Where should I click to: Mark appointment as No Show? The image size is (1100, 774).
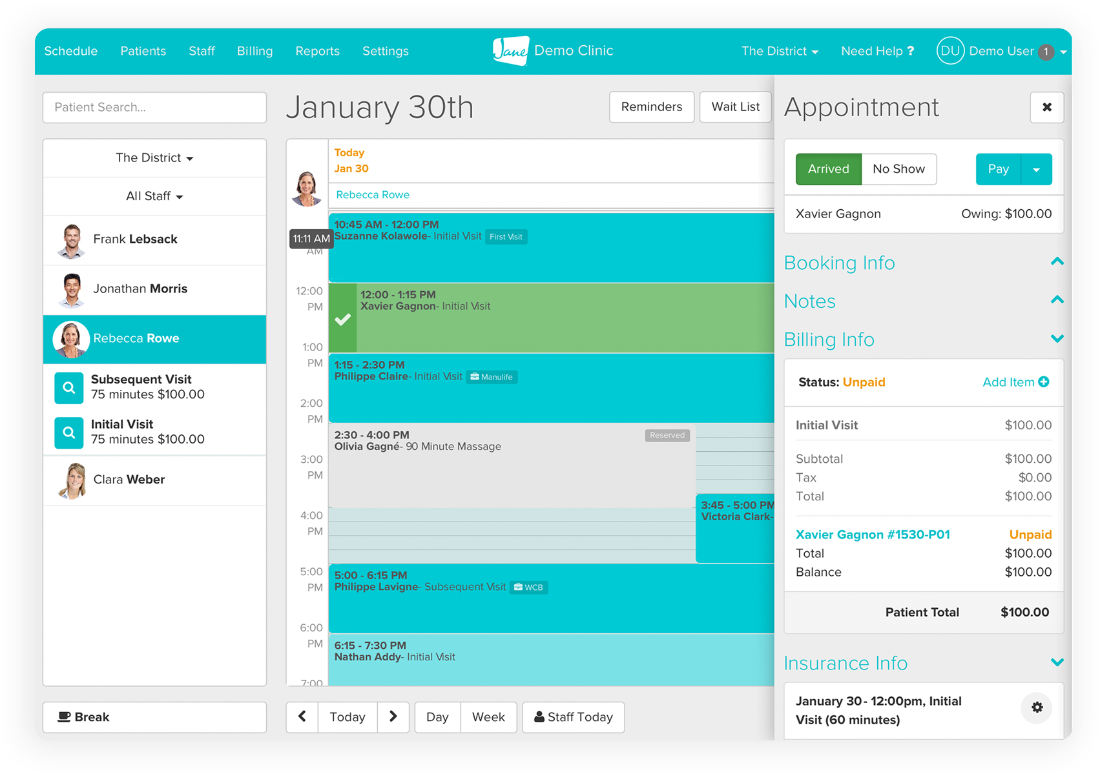[x=898, y=169]
